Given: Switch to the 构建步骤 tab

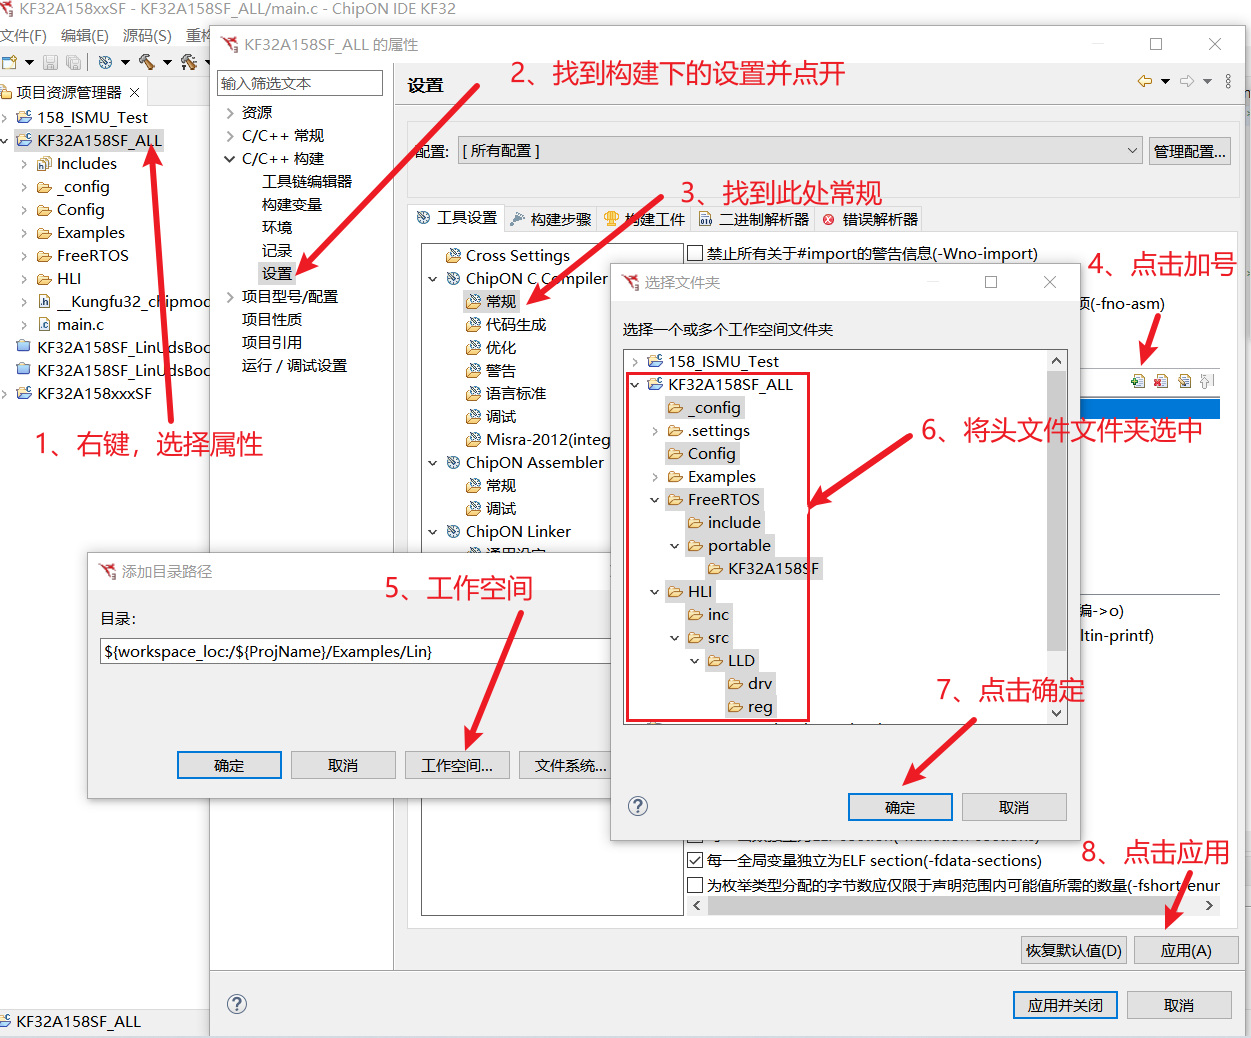Looking at the screenshot, I should point(550,219).
